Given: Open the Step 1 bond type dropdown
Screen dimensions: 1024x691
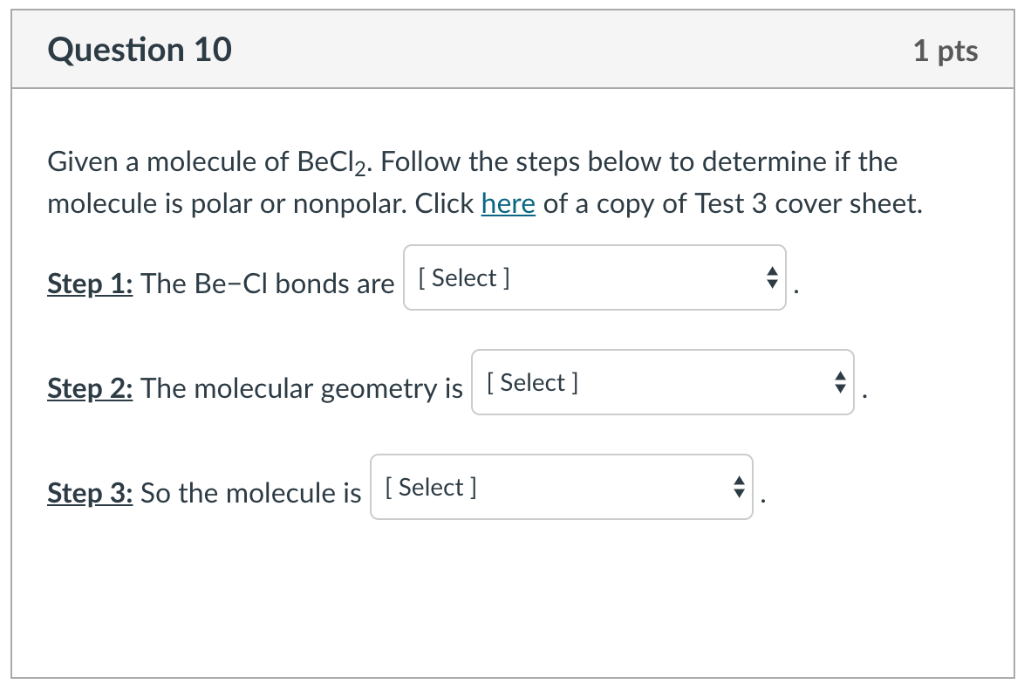Looking at the screenshot, I should click(595, 278).
